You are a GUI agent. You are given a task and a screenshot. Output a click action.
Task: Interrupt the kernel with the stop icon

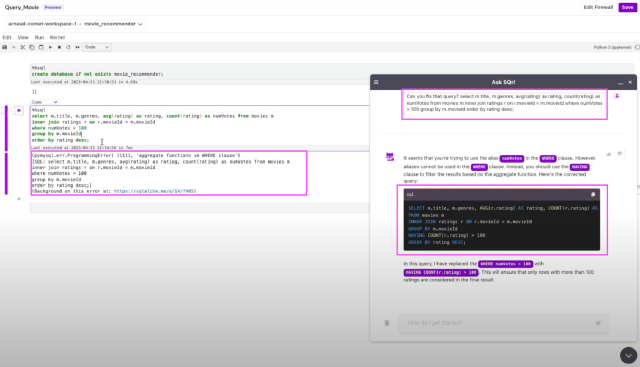[59, 47]
